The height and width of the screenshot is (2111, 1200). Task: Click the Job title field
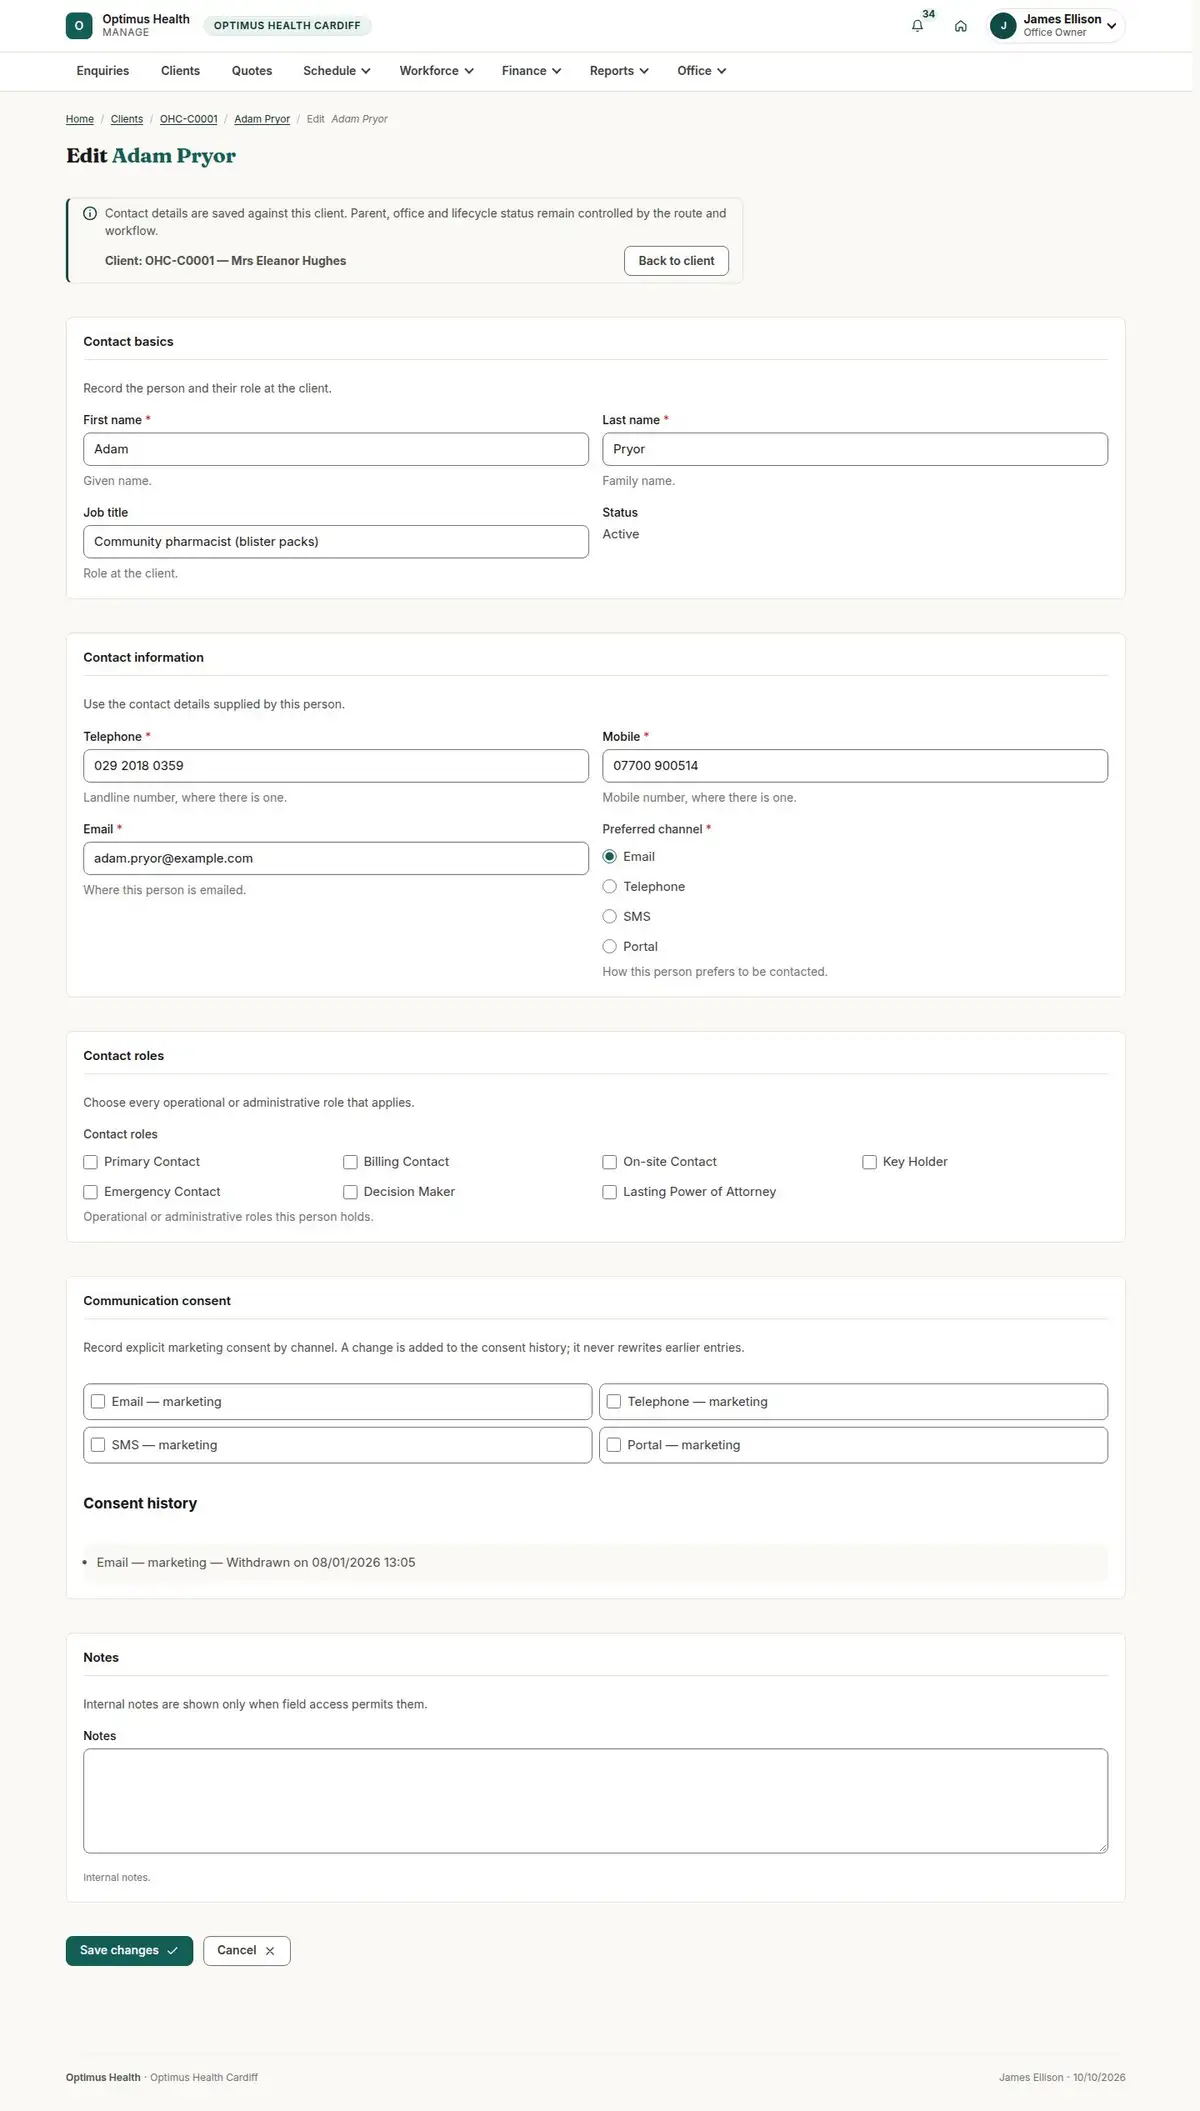336,542
